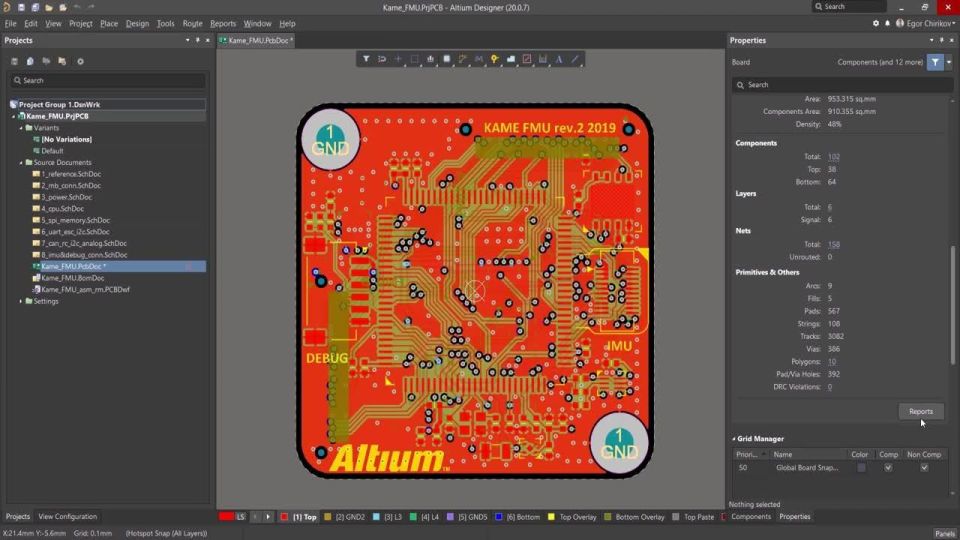
Task: Open the Reports menu
Action: coord(223,23)
